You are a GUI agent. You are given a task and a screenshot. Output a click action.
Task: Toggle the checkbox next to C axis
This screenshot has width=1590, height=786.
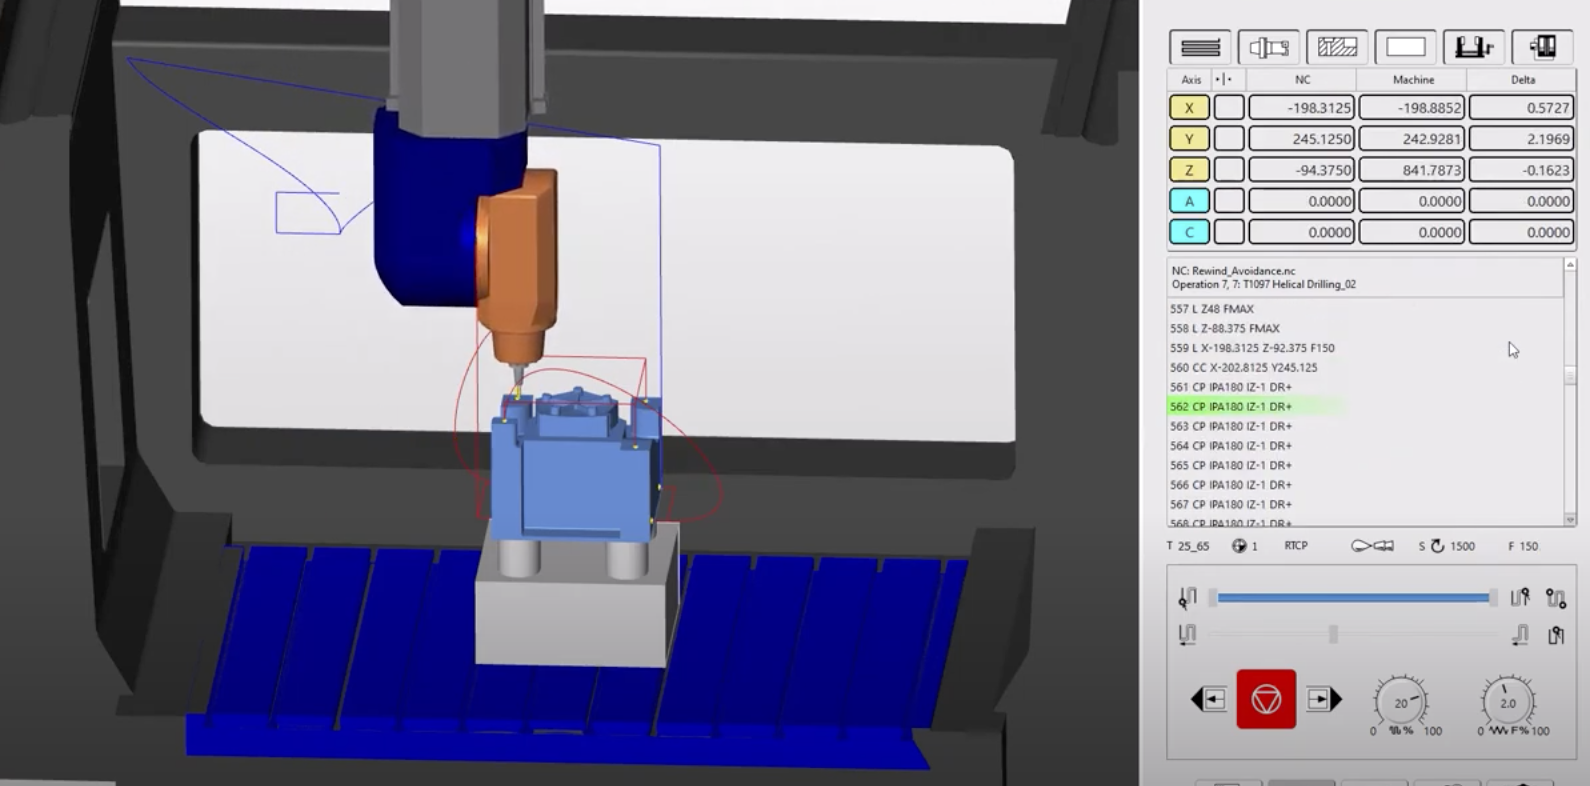[1229, 232]
